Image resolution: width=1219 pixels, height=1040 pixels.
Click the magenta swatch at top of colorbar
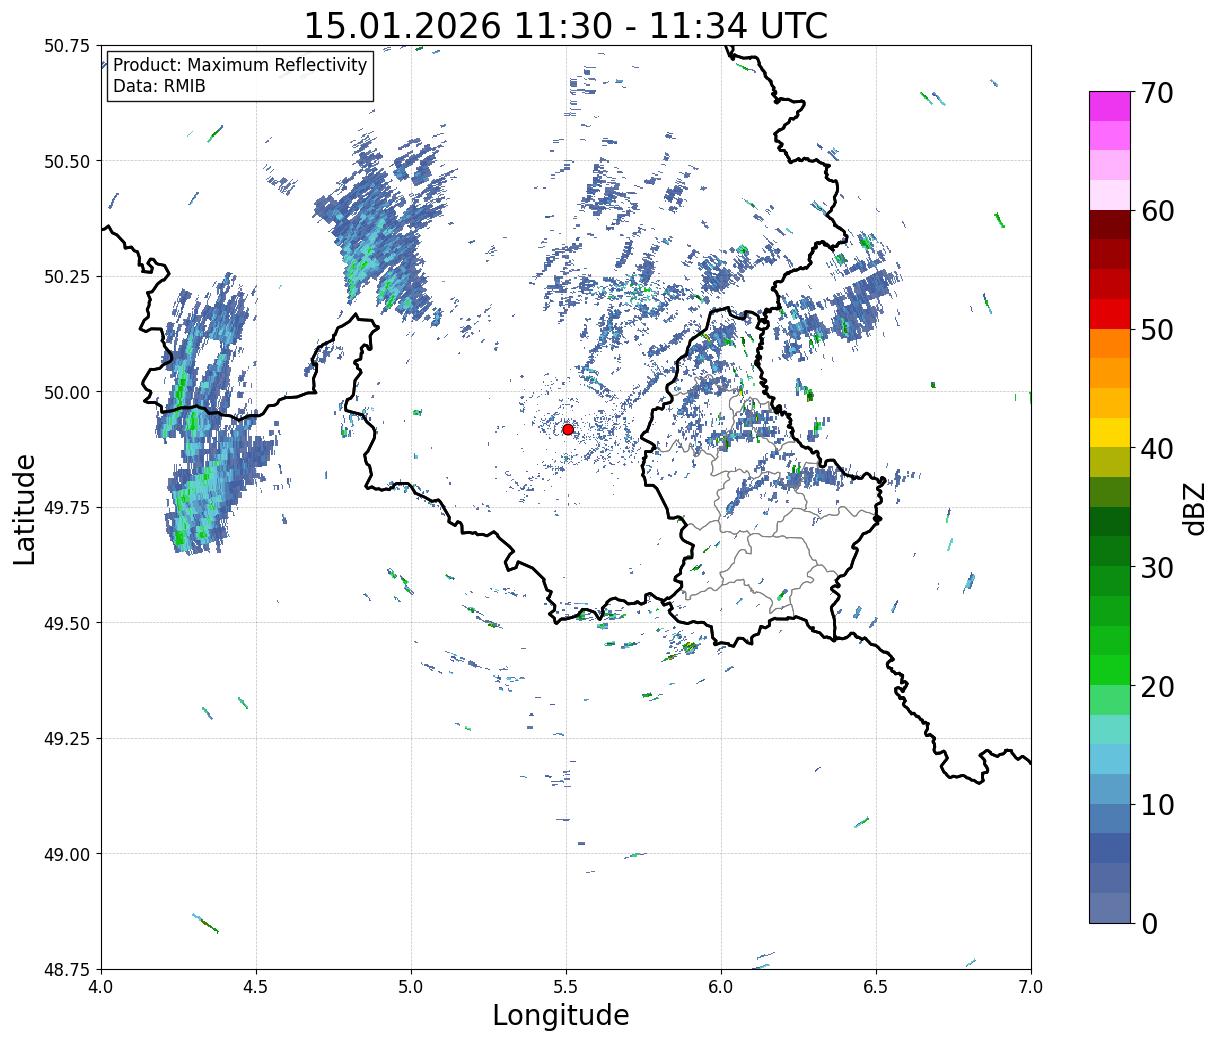[1110, 106]
